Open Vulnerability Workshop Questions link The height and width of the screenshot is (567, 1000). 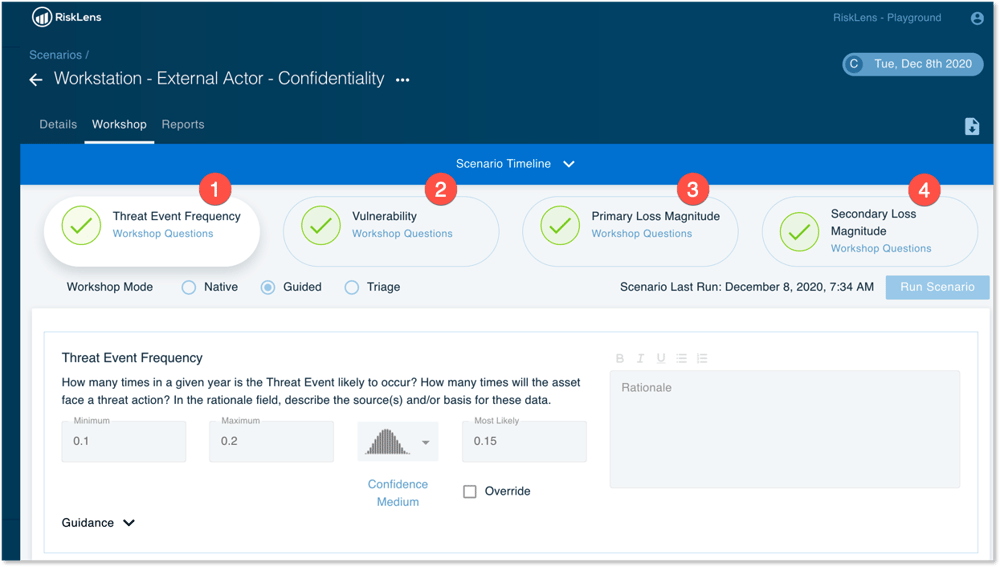tap(402, 233)
